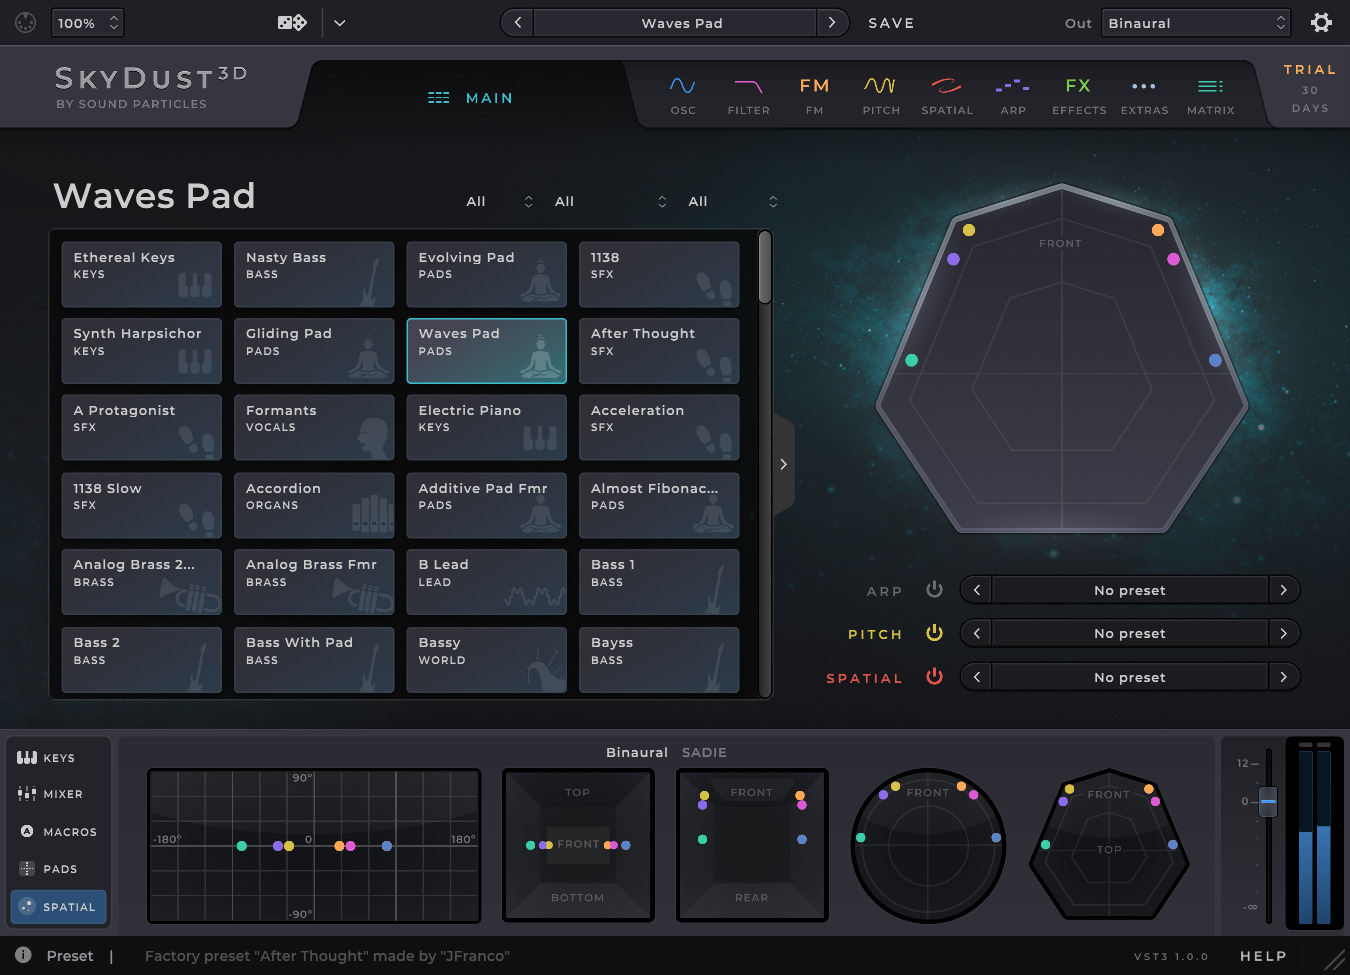Select the B Lead preset
Viewport: 1350px width, 975px height.
click(x=486, y=582)
